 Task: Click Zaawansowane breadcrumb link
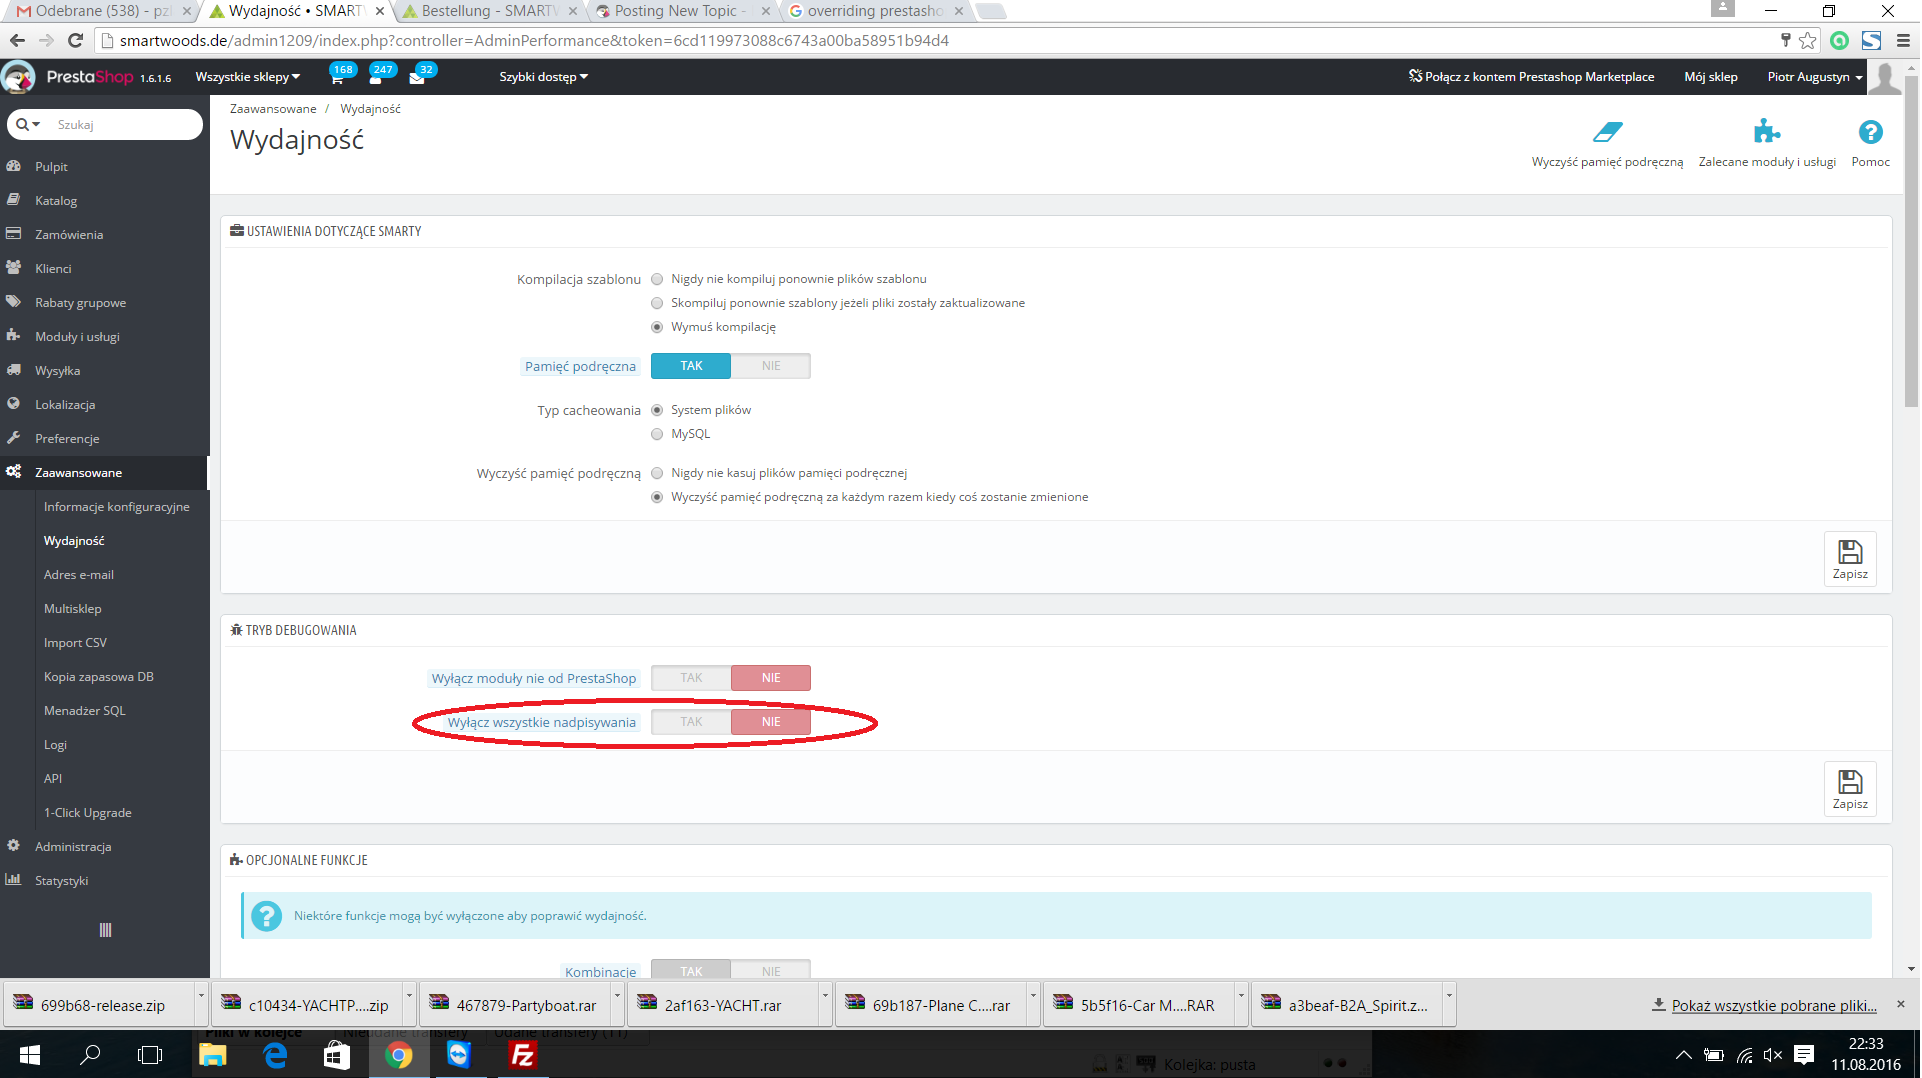(x=273, y=109)
